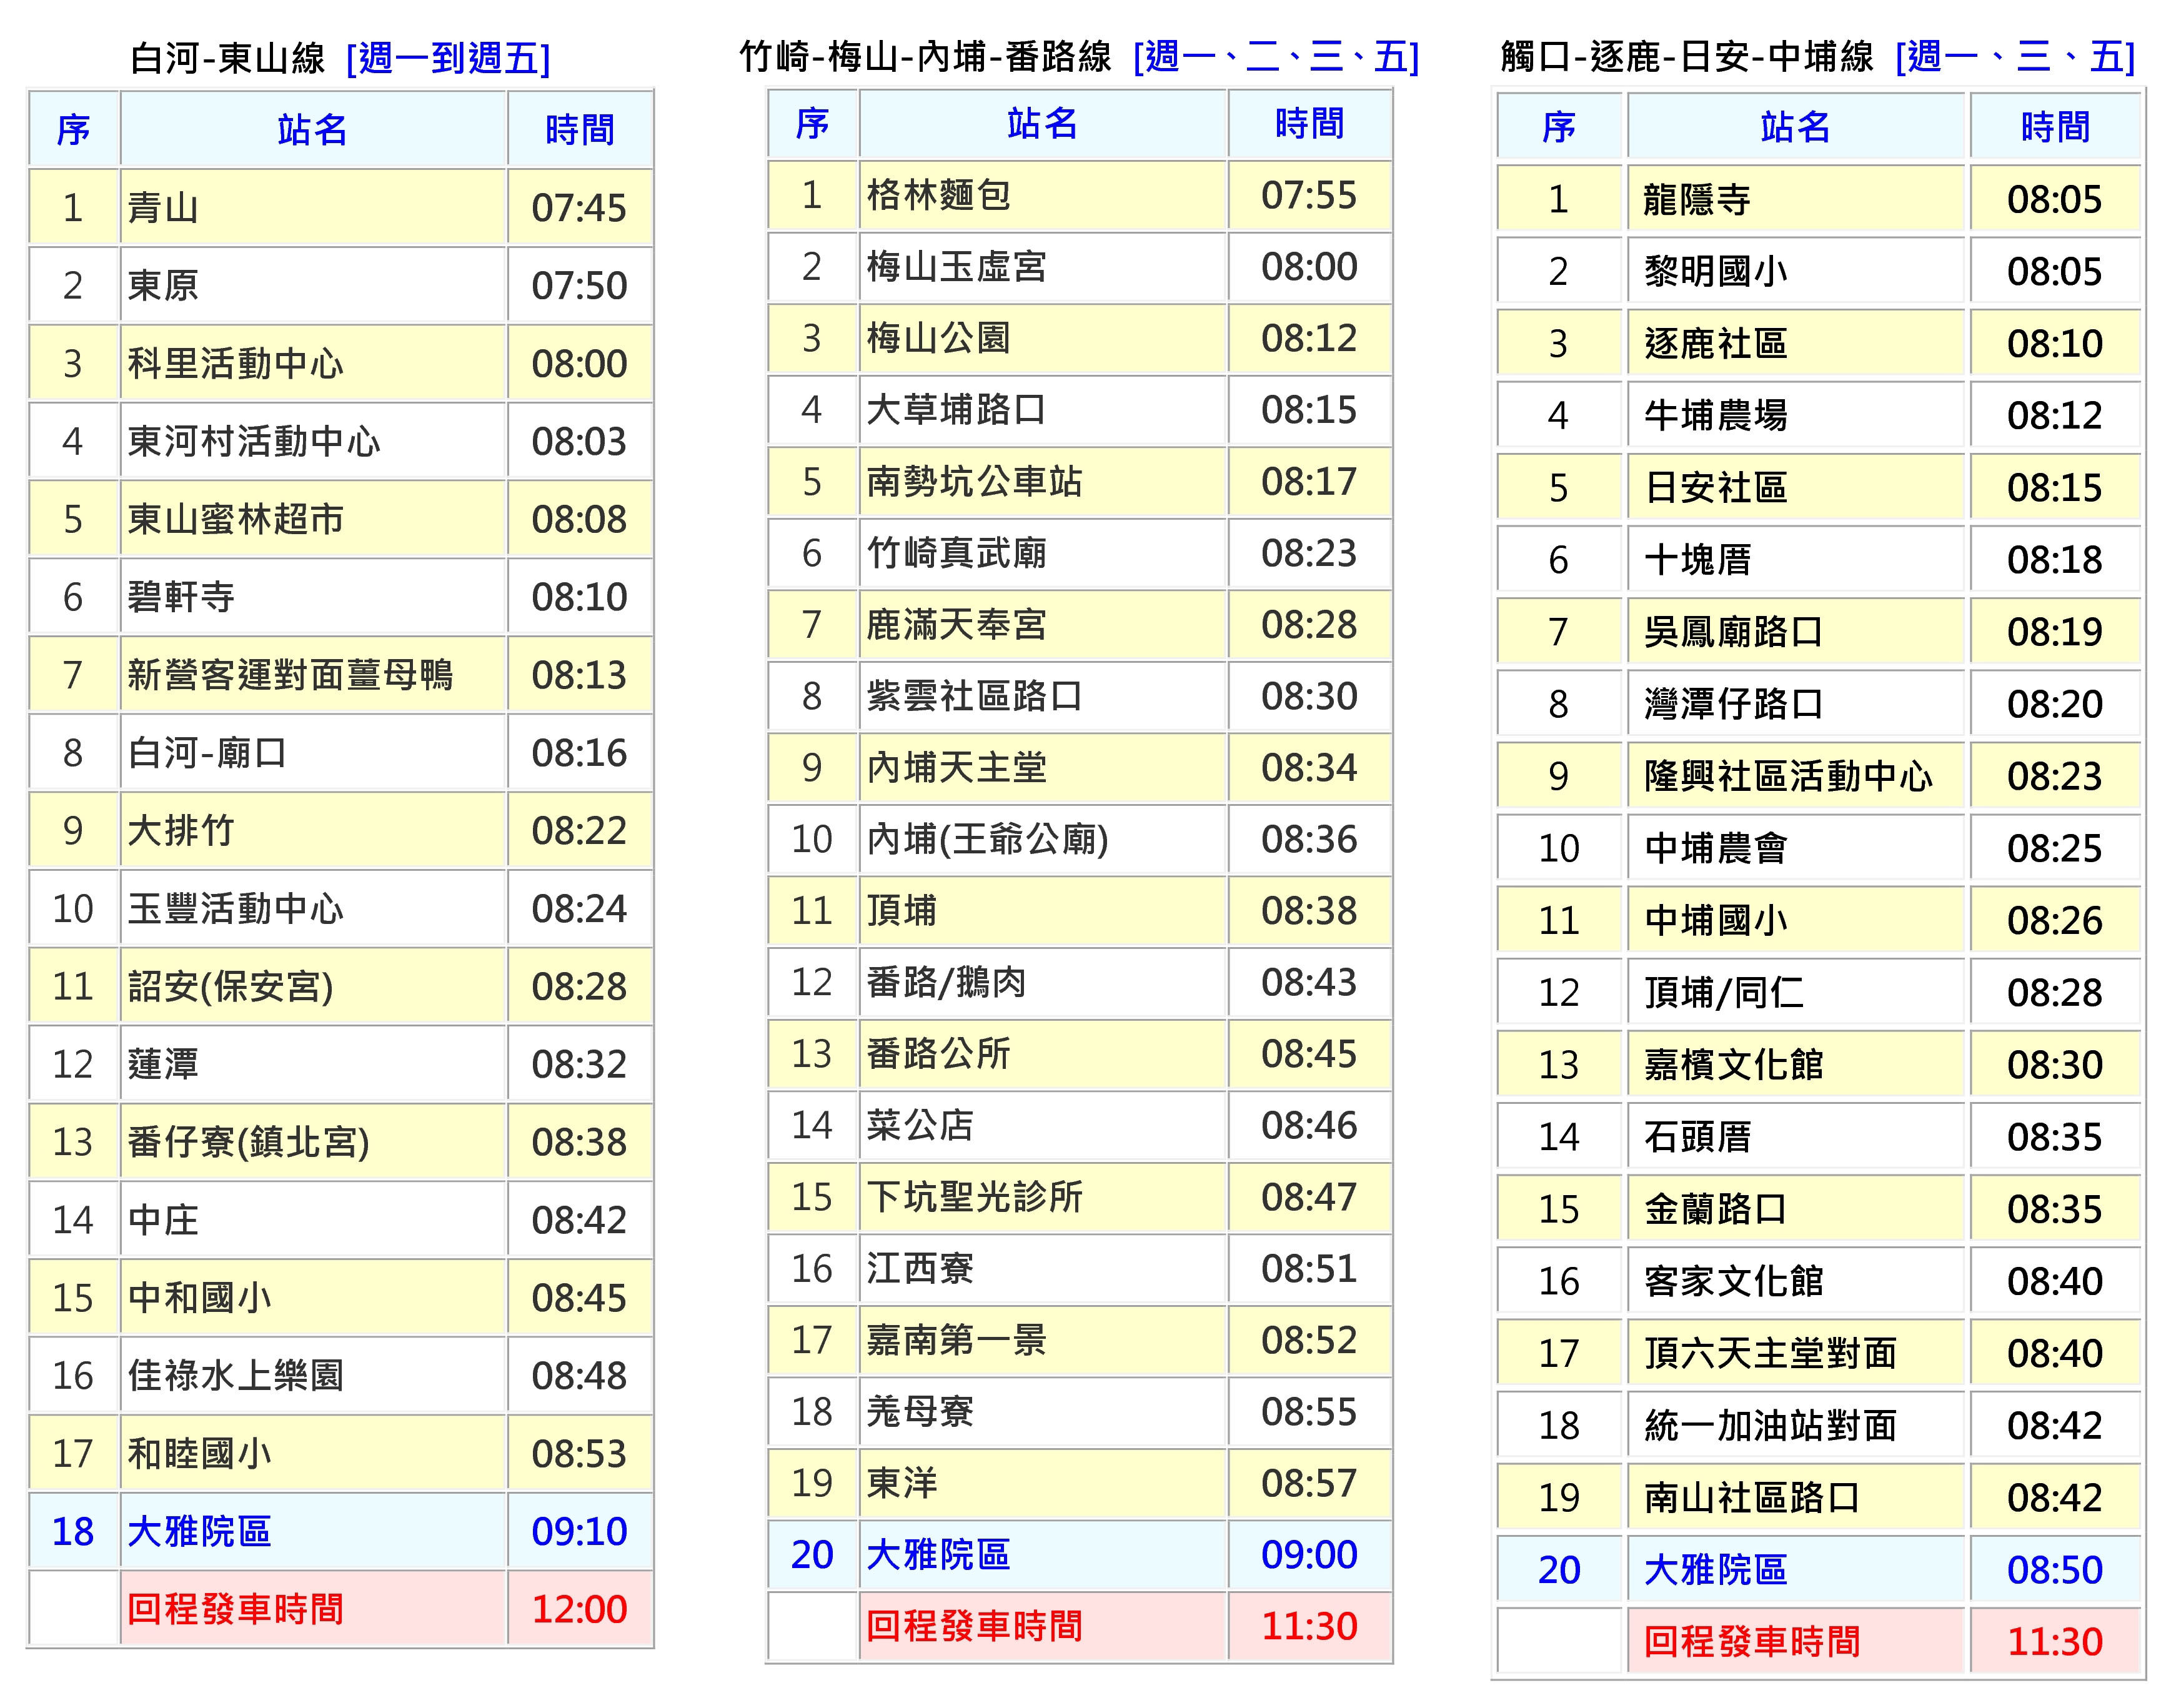Click the 十塊厝 stop
The height and width of the screenshot is (1708, 2176).
click(x=1697, y=560)
